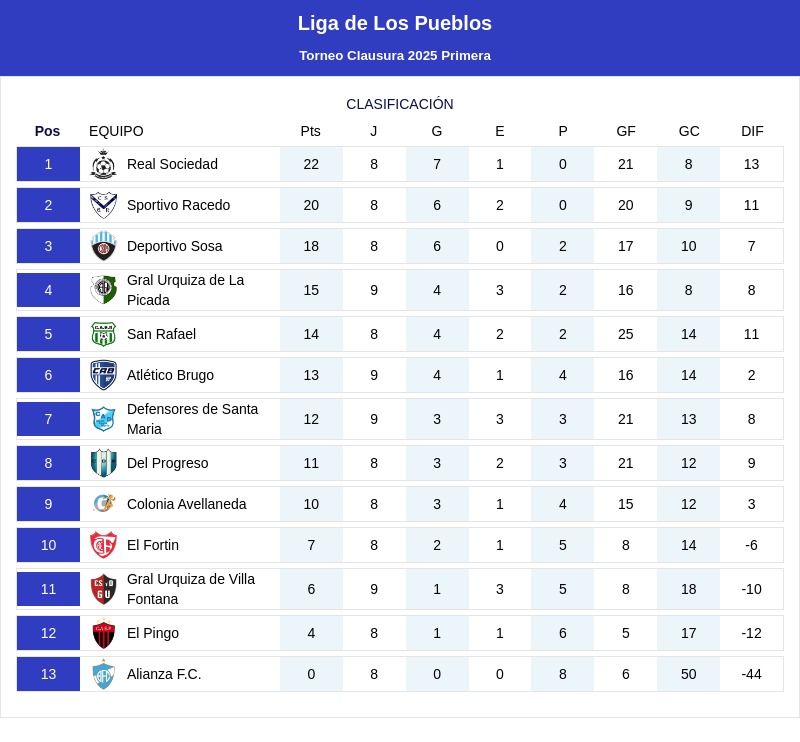Viewport: 800px width, 742px height.
Task: Click the Deportivo Sosa team crest
Action: point(104,246)
